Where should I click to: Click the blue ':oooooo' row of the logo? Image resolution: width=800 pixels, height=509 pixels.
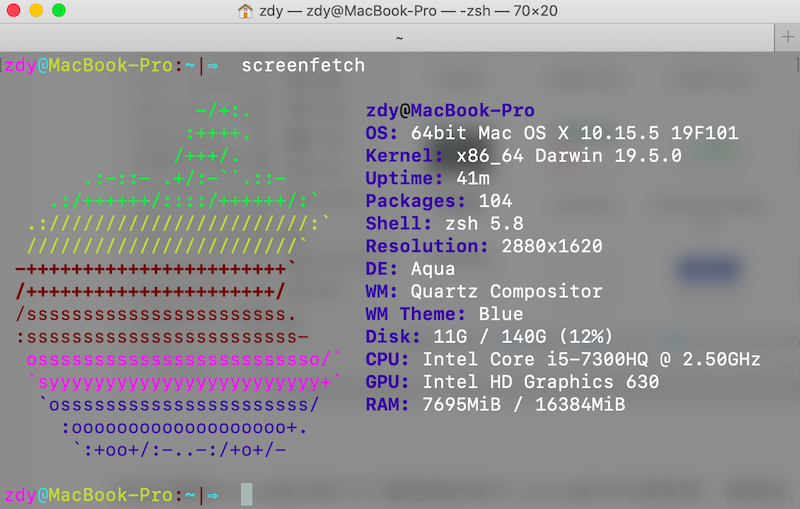[184, 427]
